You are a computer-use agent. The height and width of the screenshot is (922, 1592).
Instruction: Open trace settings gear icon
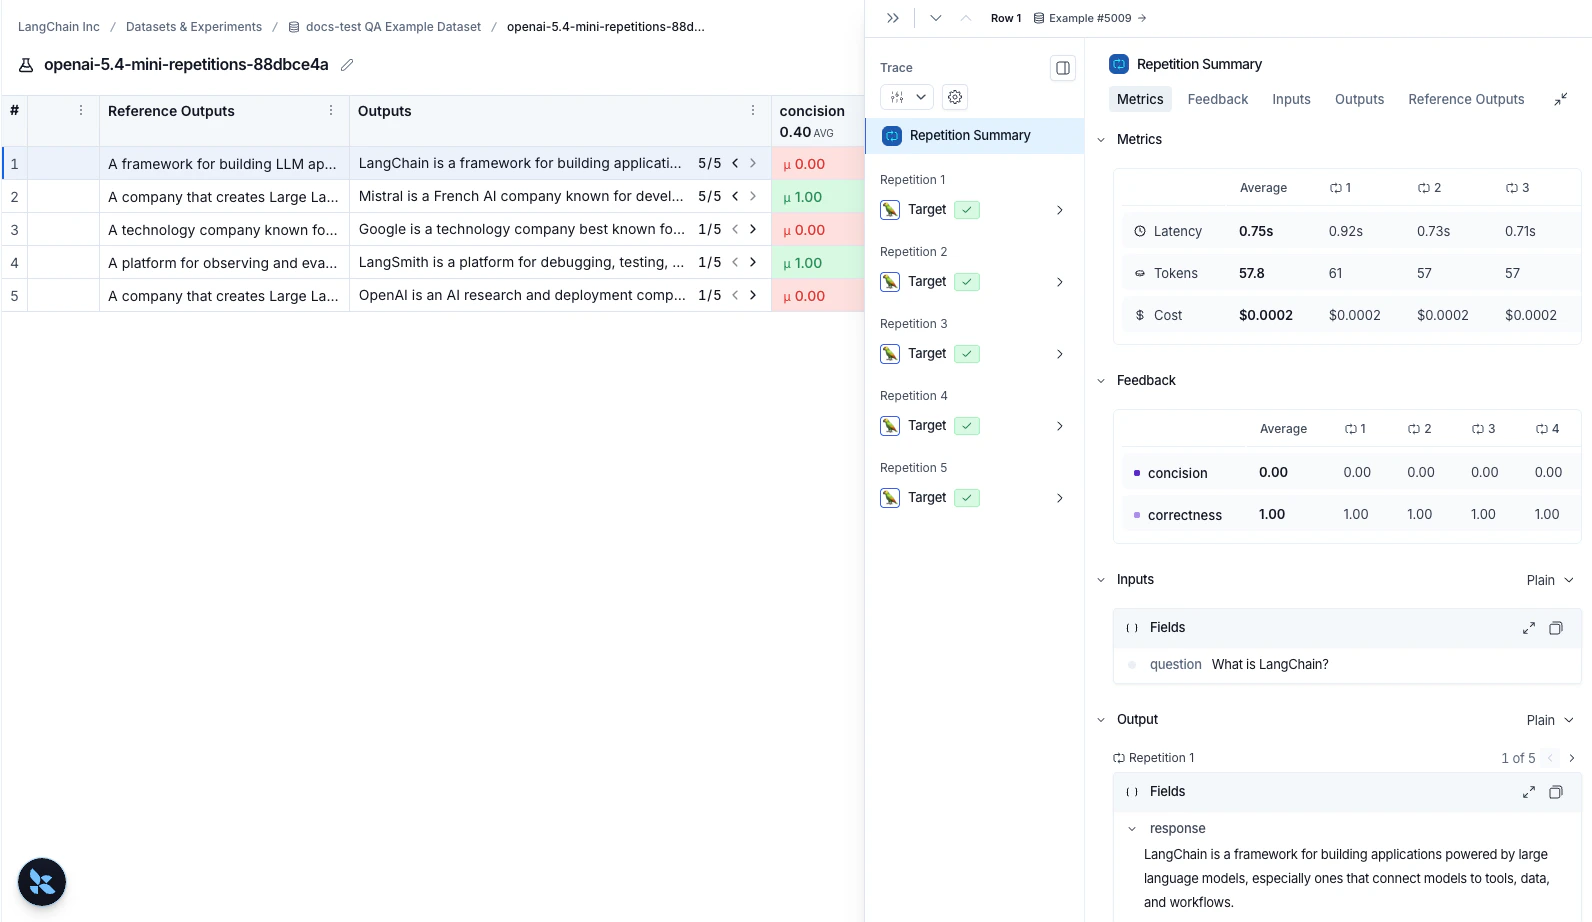point(955,97)
